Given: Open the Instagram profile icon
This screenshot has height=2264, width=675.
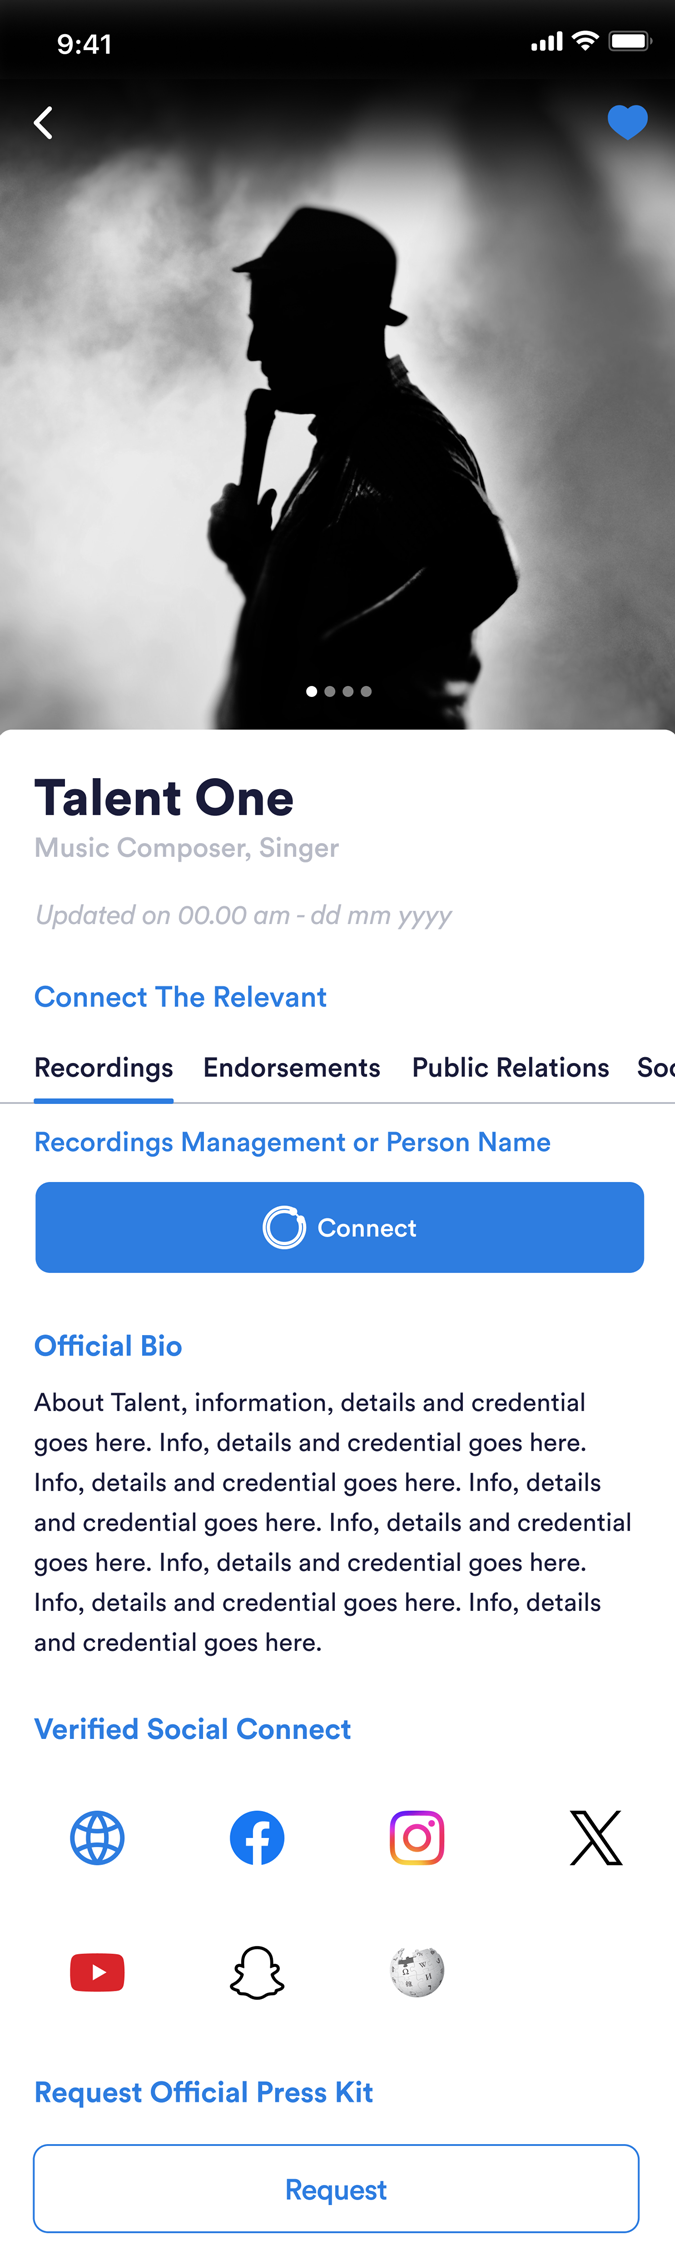Looking at the screenshot, I should coord(417,1838).
